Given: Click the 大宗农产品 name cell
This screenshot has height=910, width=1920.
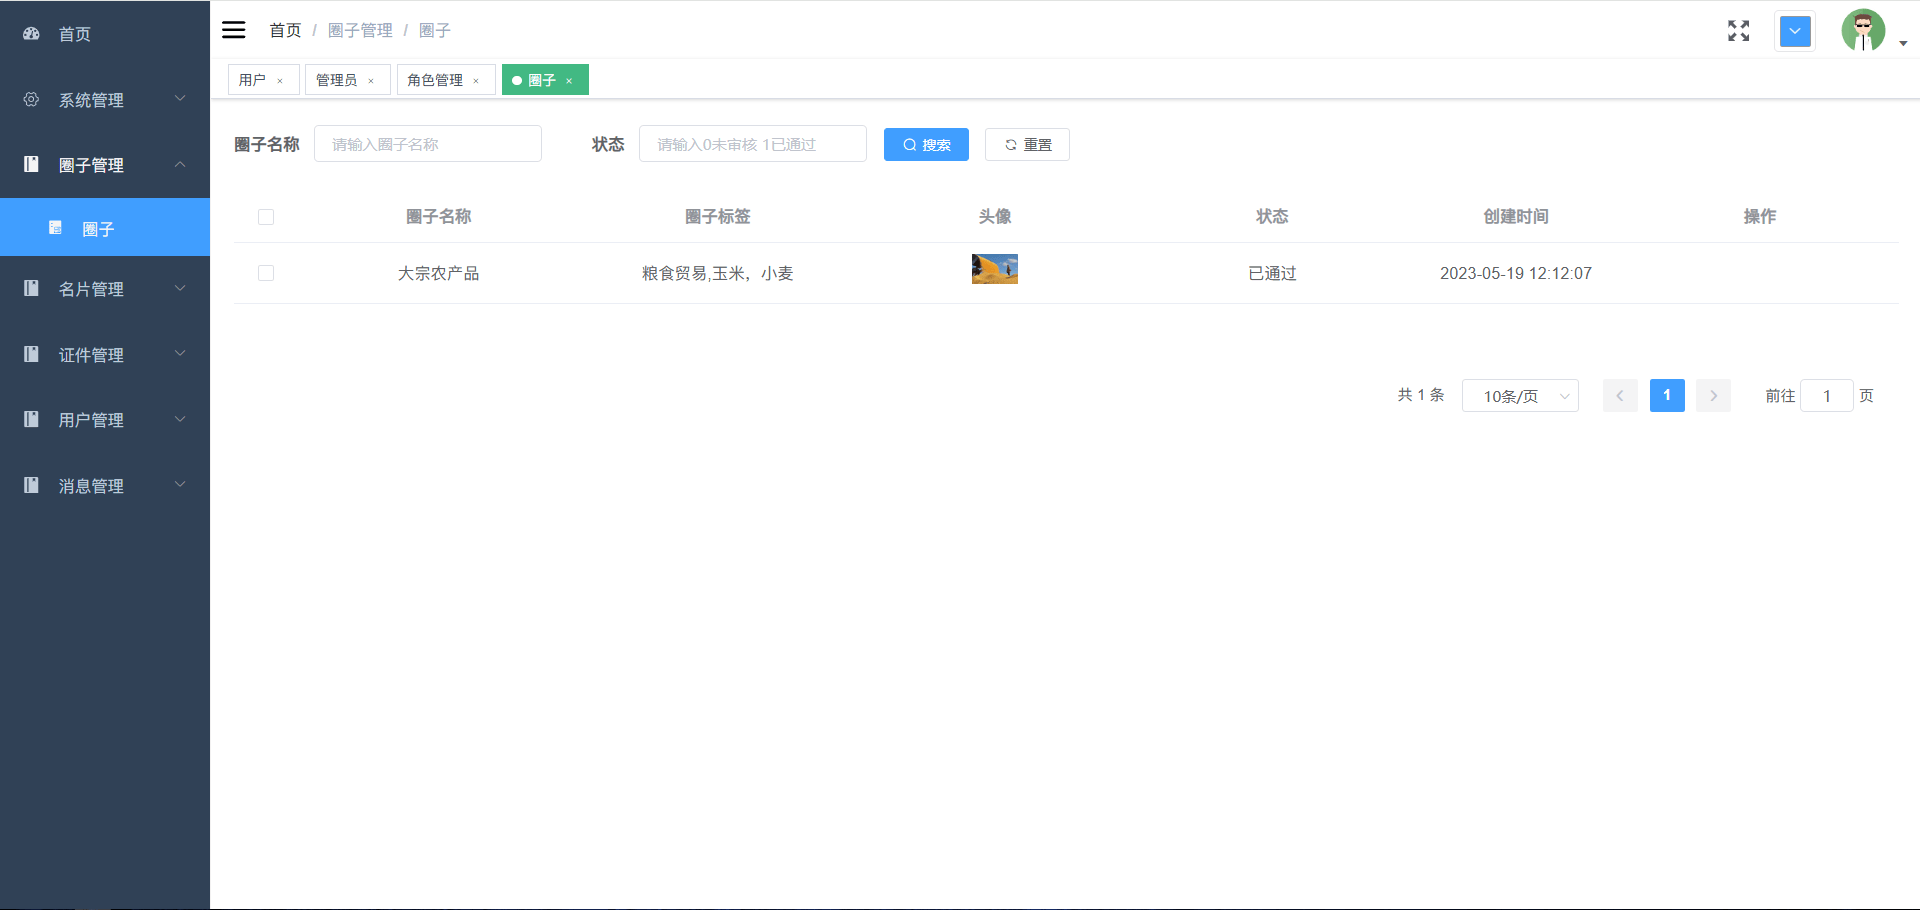Looking at the screenshot, I should 439,273.
